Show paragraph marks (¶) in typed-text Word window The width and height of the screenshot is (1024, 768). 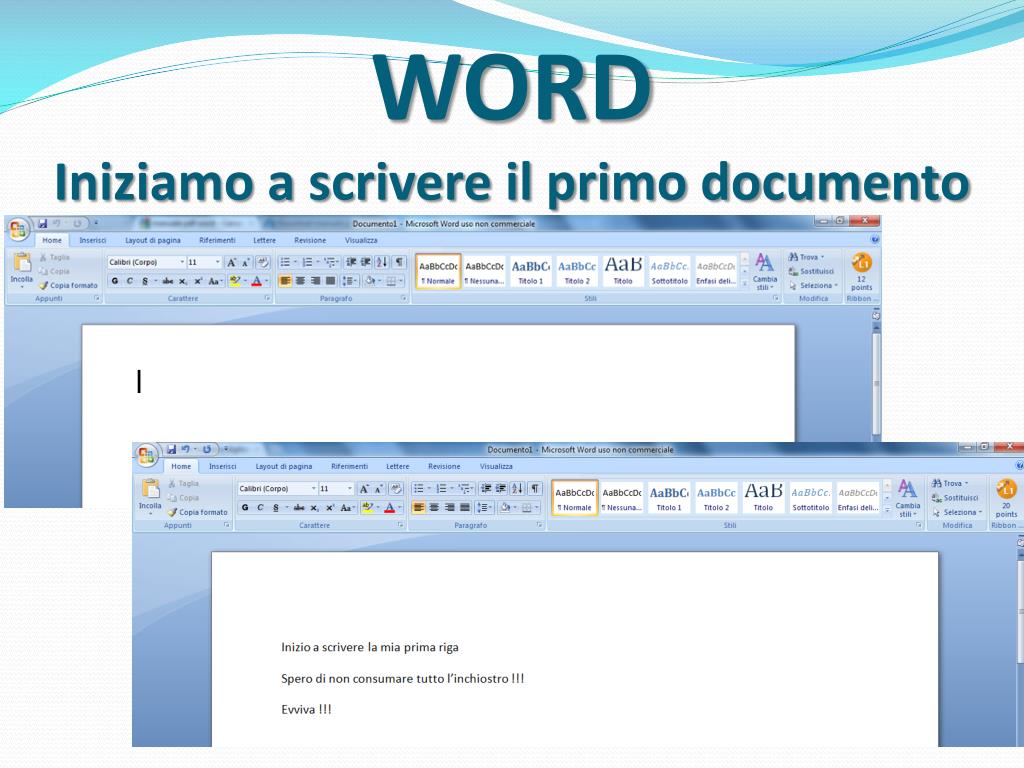[x=535, y=488]
